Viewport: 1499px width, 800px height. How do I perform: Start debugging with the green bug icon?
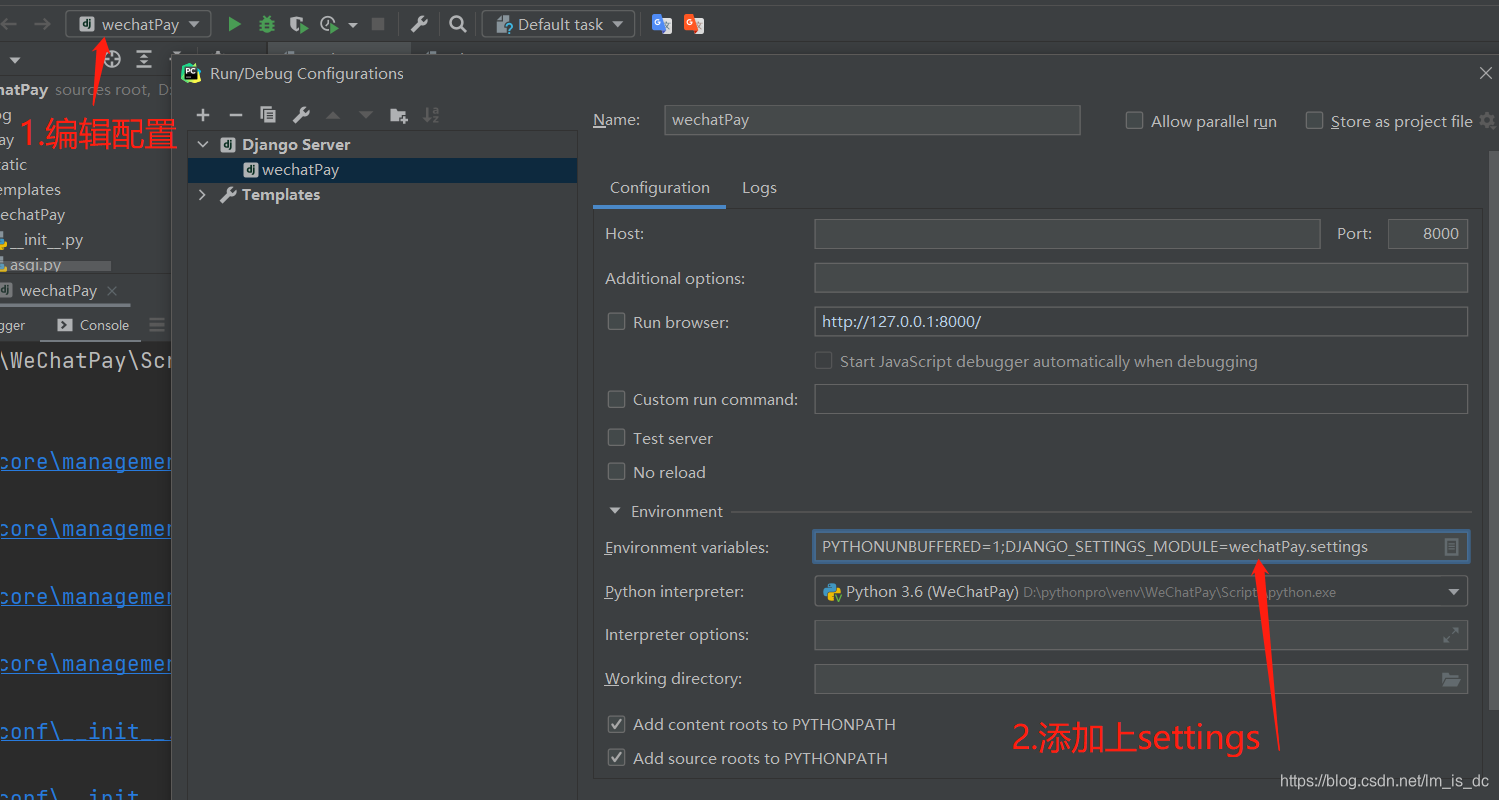(x=267, y=24)
